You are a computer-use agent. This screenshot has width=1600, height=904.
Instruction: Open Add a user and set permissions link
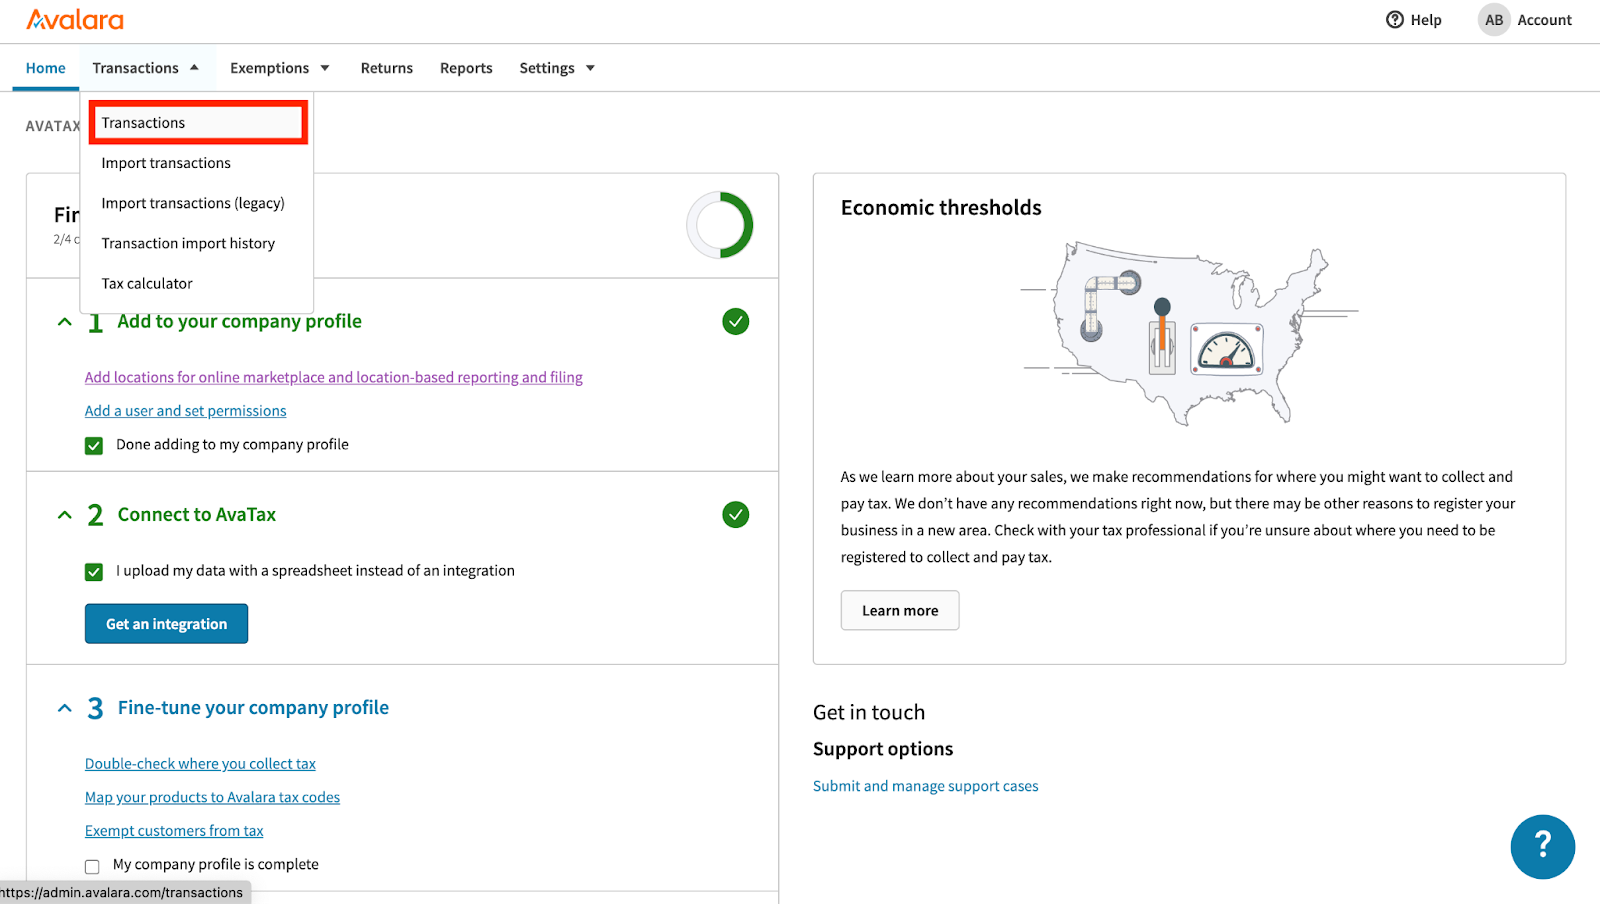point(186,411)
